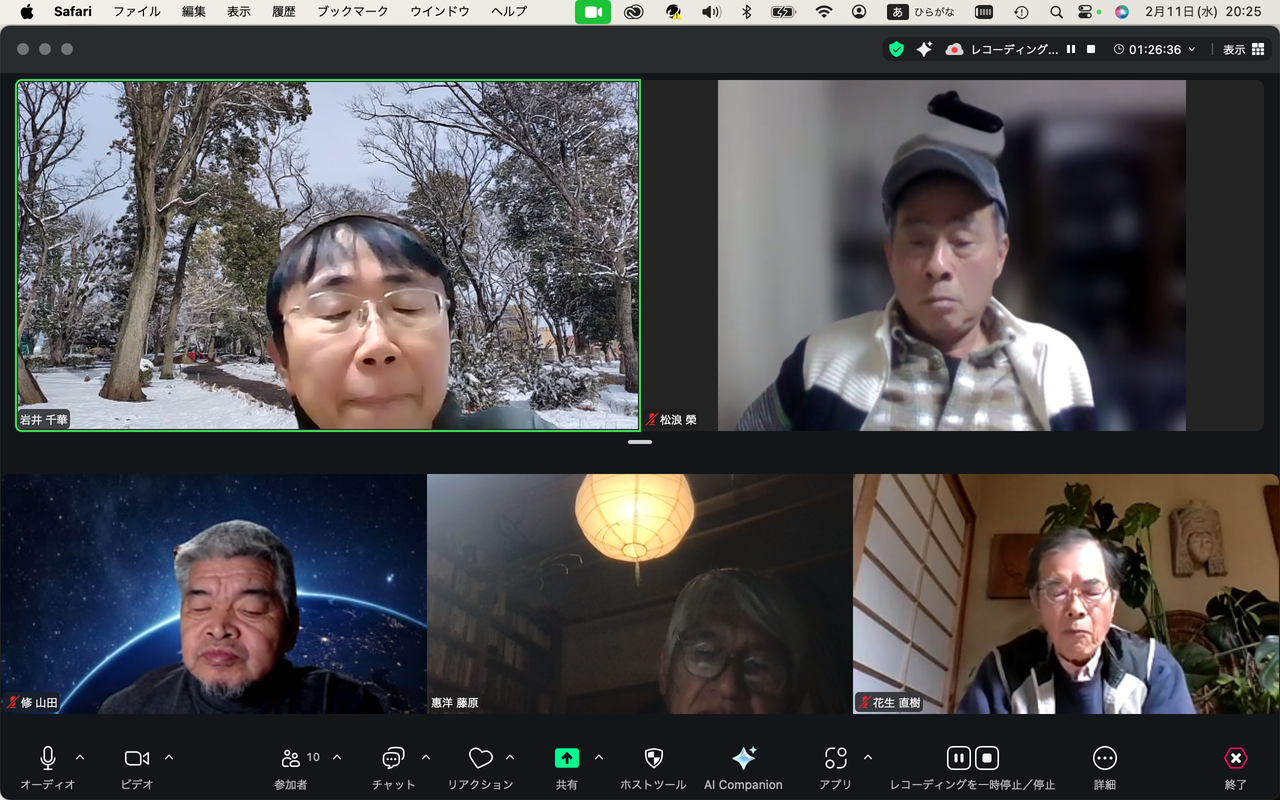Click the リアクション heart icon

pos(481,758)
